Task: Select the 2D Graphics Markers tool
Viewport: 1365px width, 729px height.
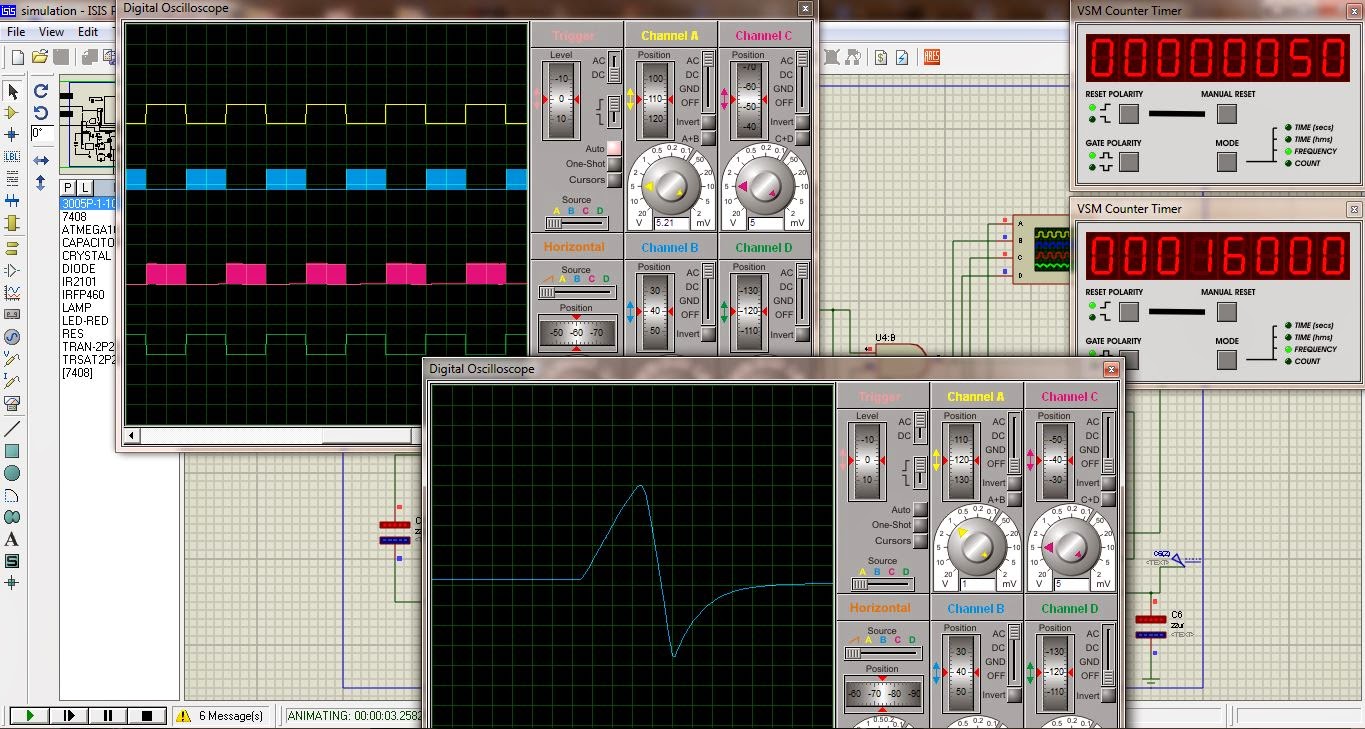Action: point(12,583)
